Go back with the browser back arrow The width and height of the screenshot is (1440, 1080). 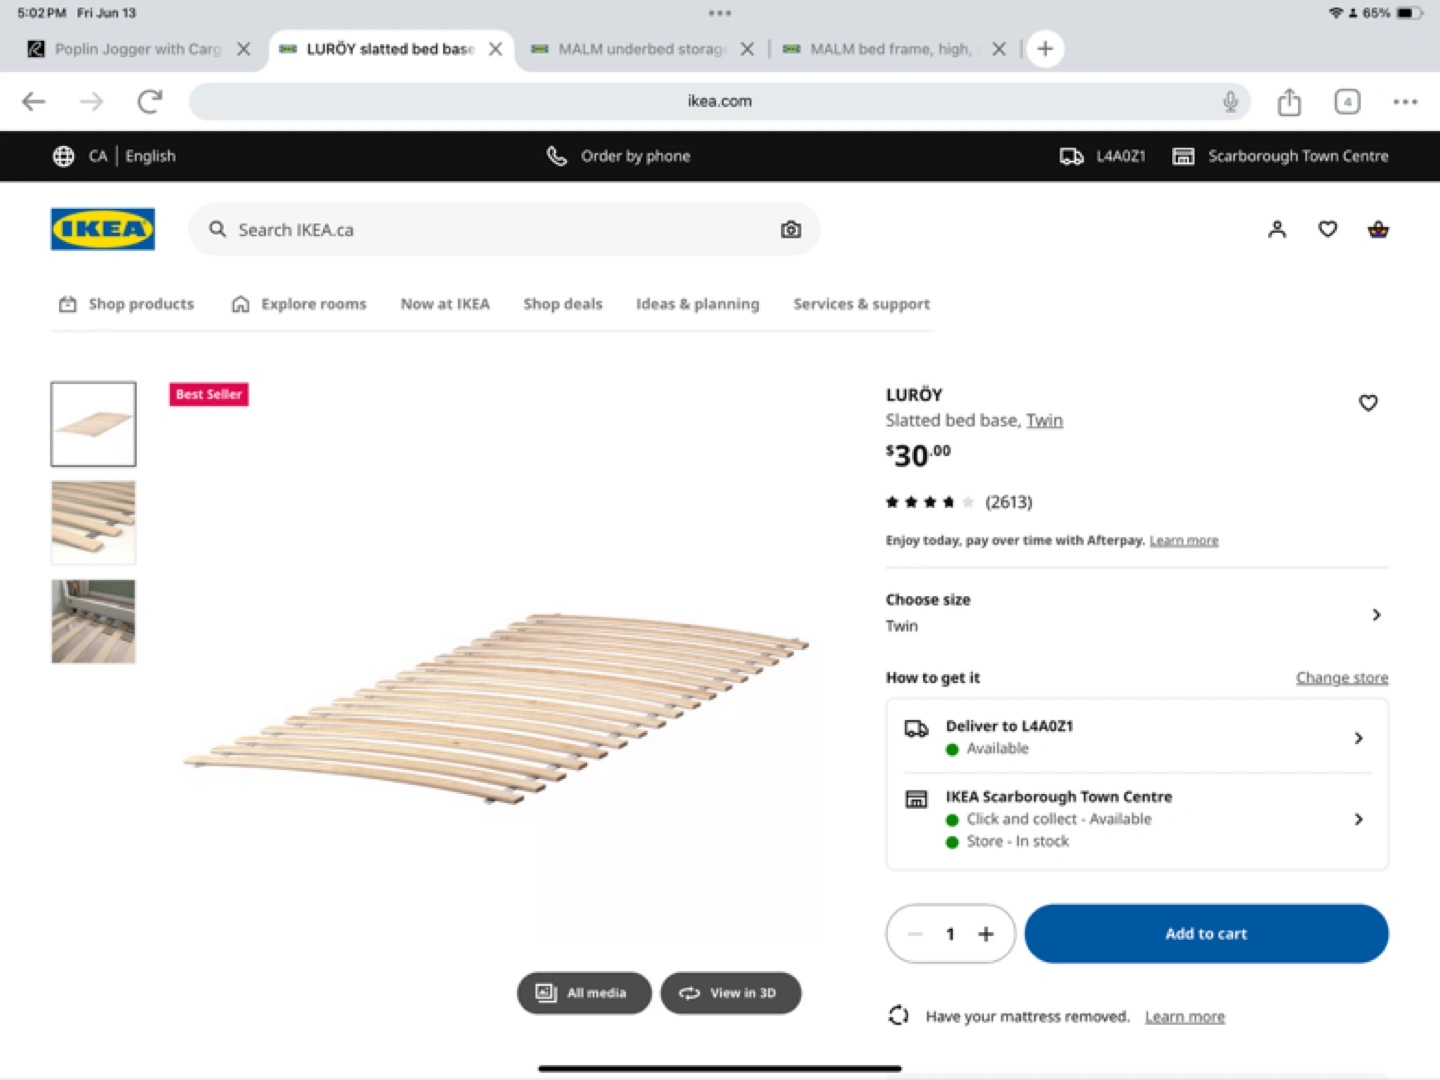34,101
